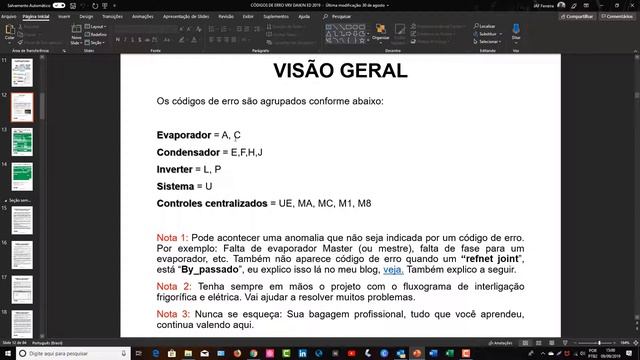
Task: Start presentation from quick access toolbar icon
Action: pos(105,6)
